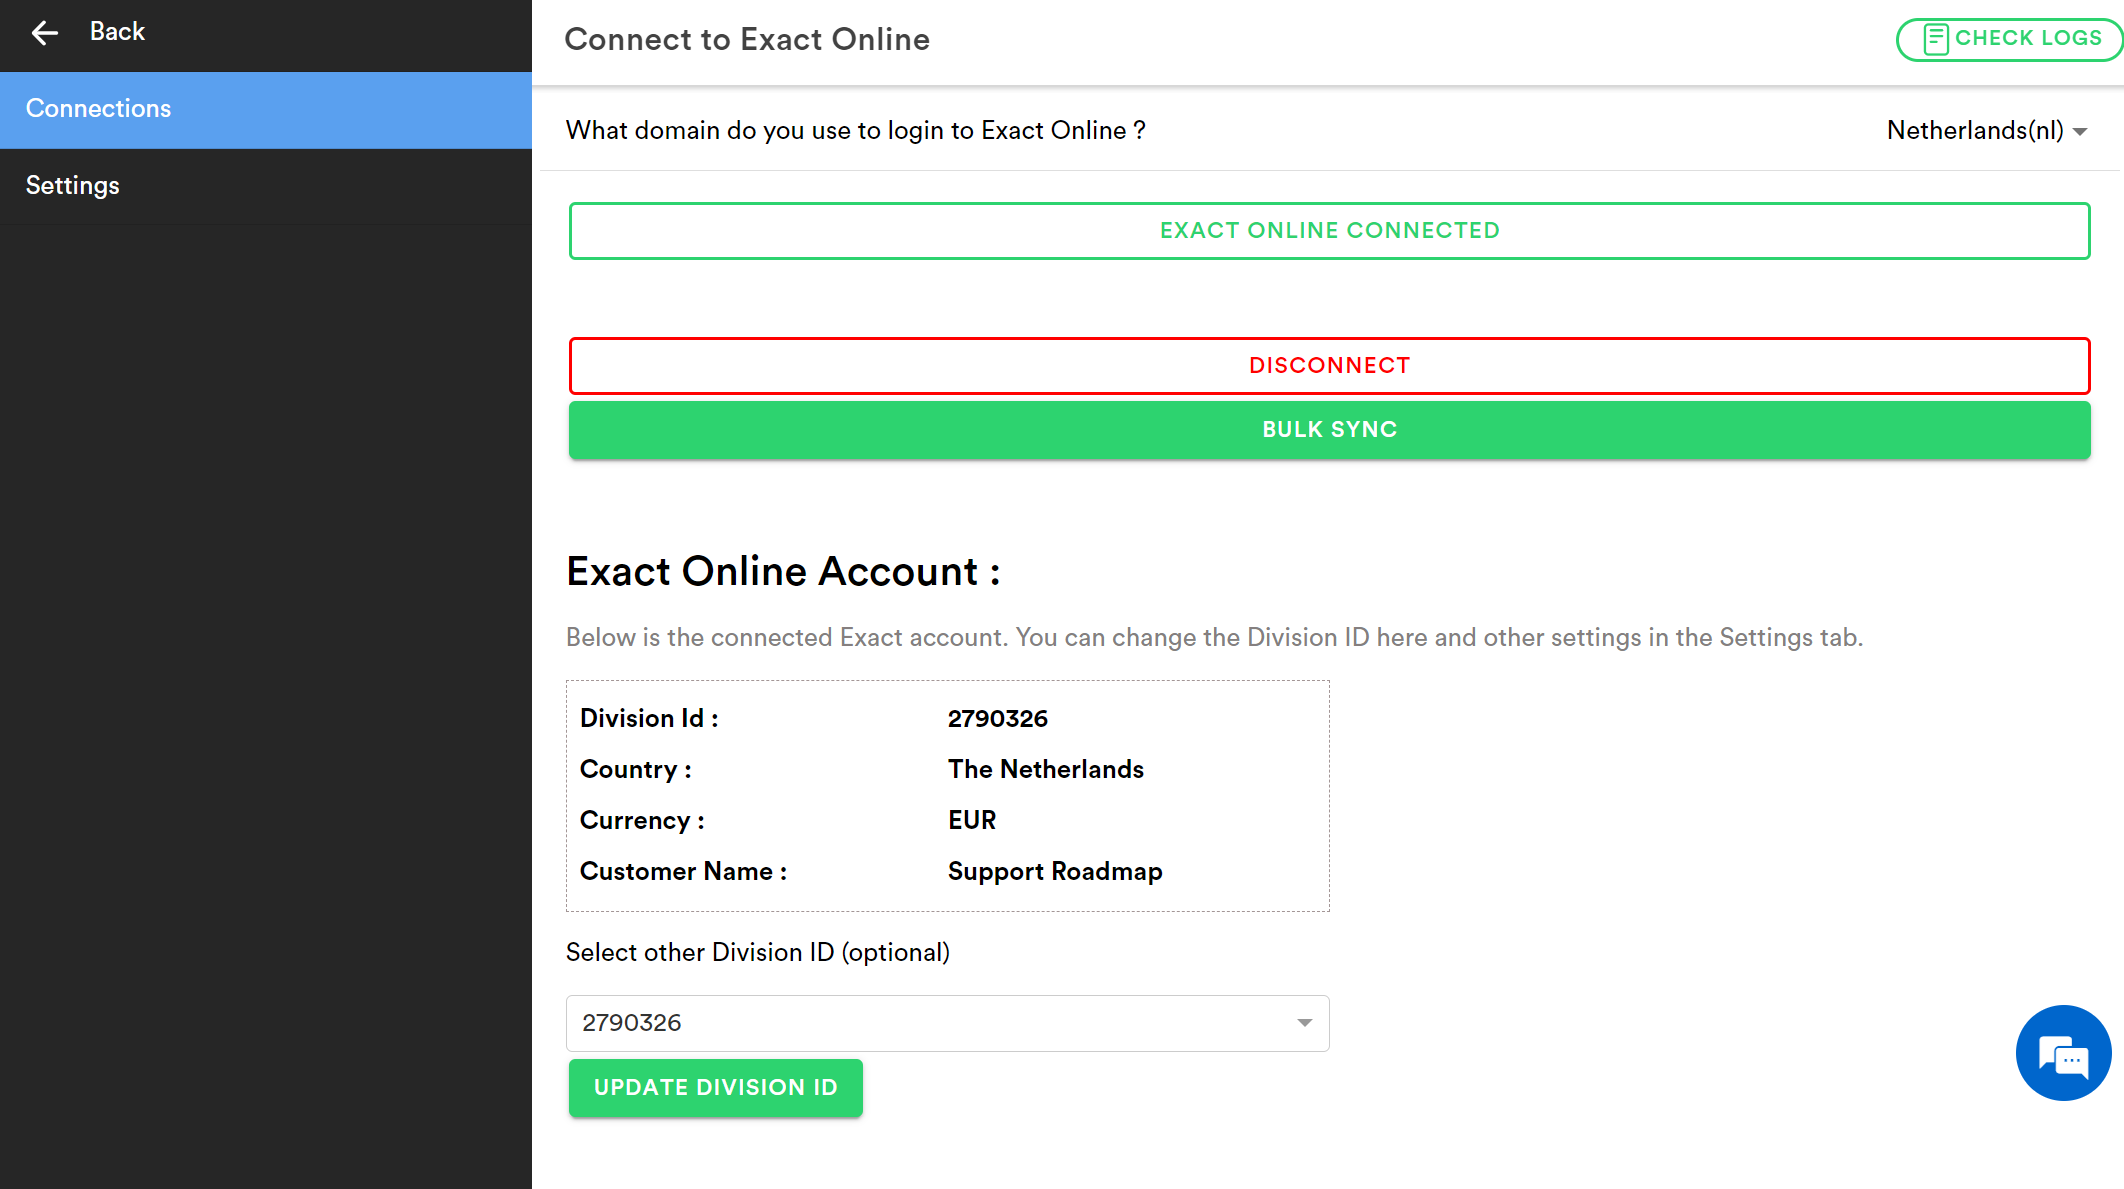Screen dimensions: 2124x1189
Task: Click the domain question text
Action: tap(856, 131)
